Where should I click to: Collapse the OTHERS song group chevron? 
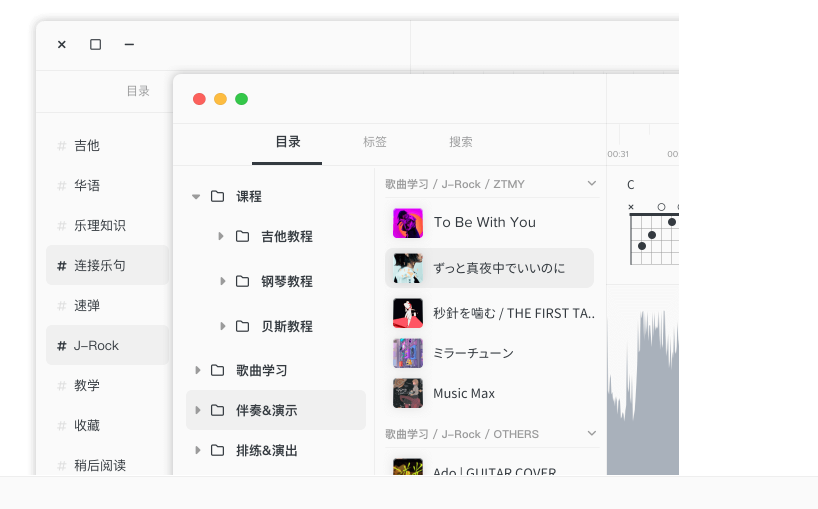point(591,434)
